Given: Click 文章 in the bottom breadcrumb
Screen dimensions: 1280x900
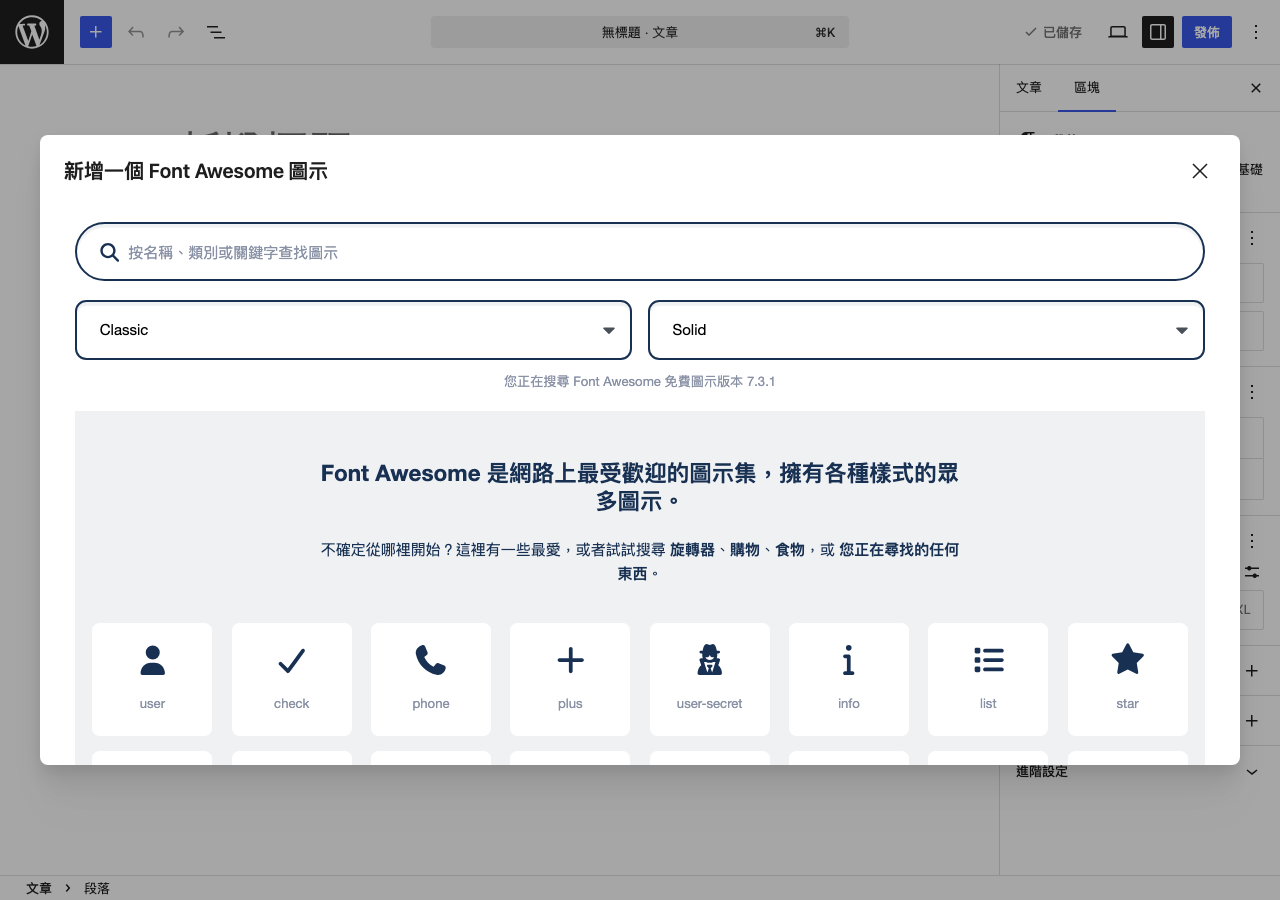Looking at the screenshot, I should [x=39, y=888].
